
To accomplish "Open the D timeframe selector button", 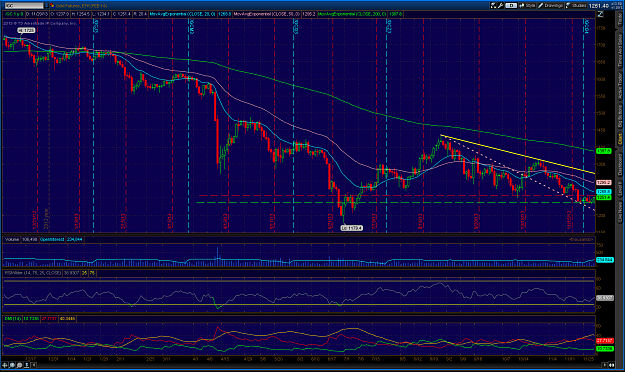I will pyautogui.click(x=511, y=6).
